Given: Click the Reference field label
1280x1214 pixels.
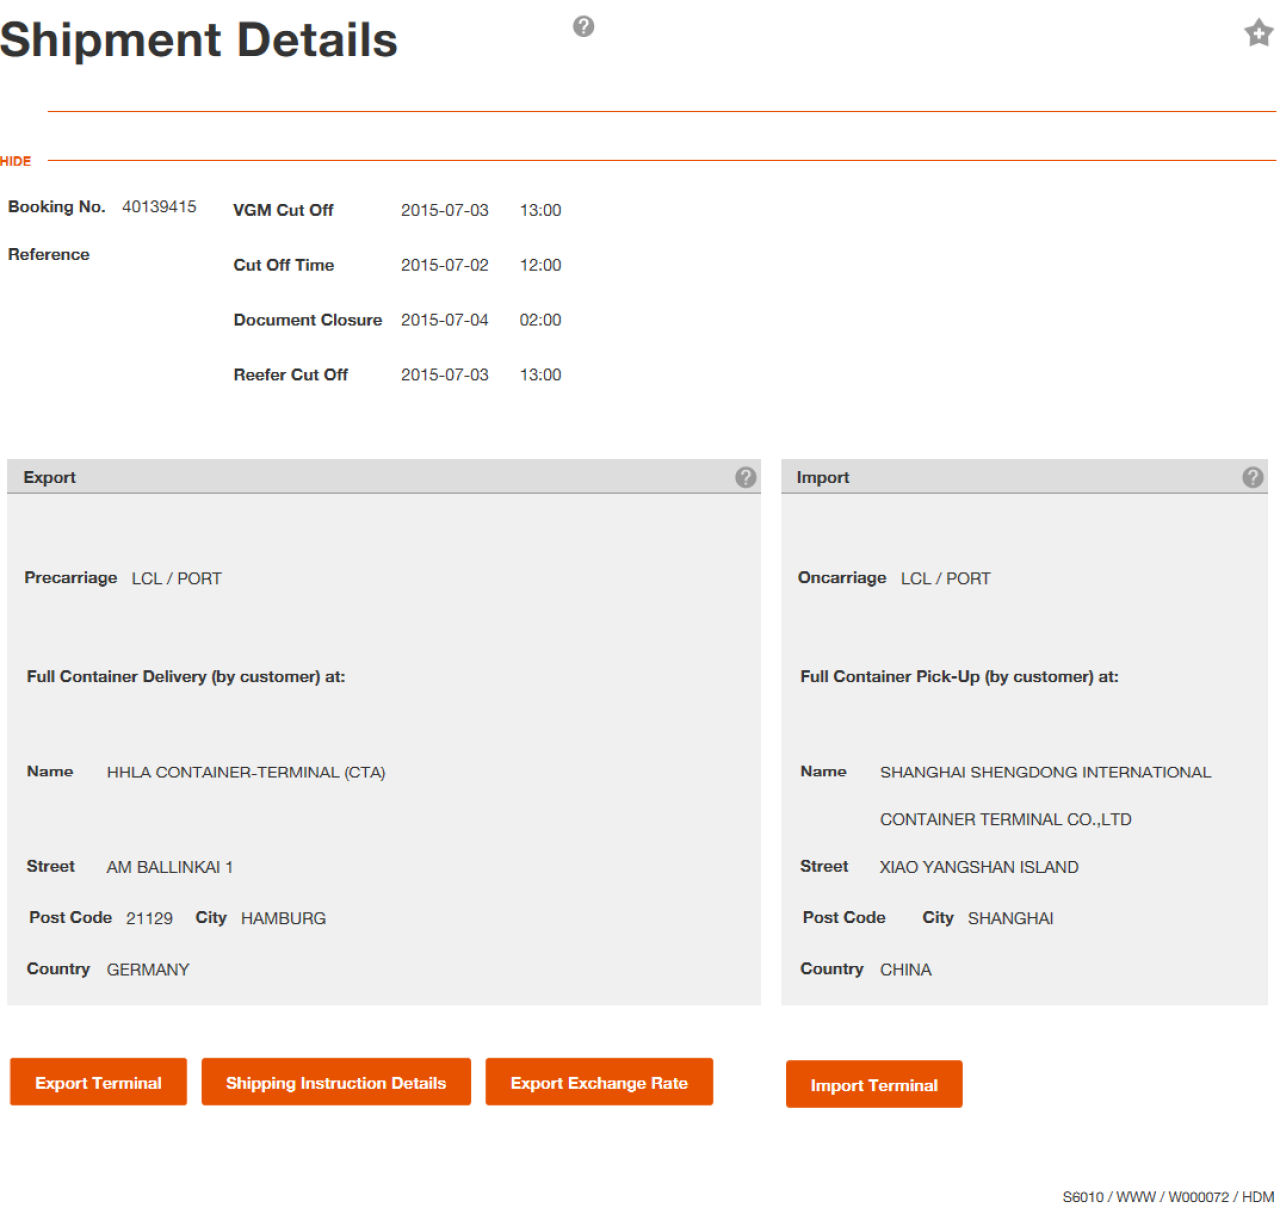Looking at the screenshot, I should [48, 254].
